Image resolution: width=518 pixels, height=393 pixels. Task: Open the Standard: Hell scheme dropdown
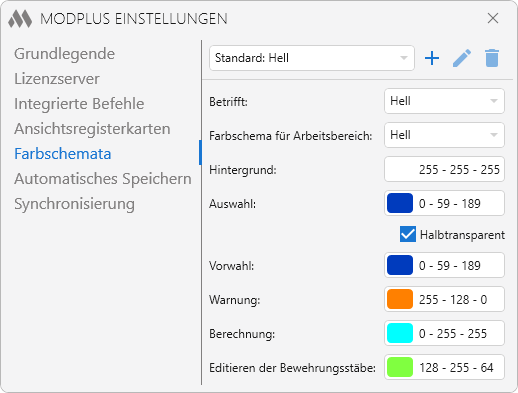[x=312, y=58]
